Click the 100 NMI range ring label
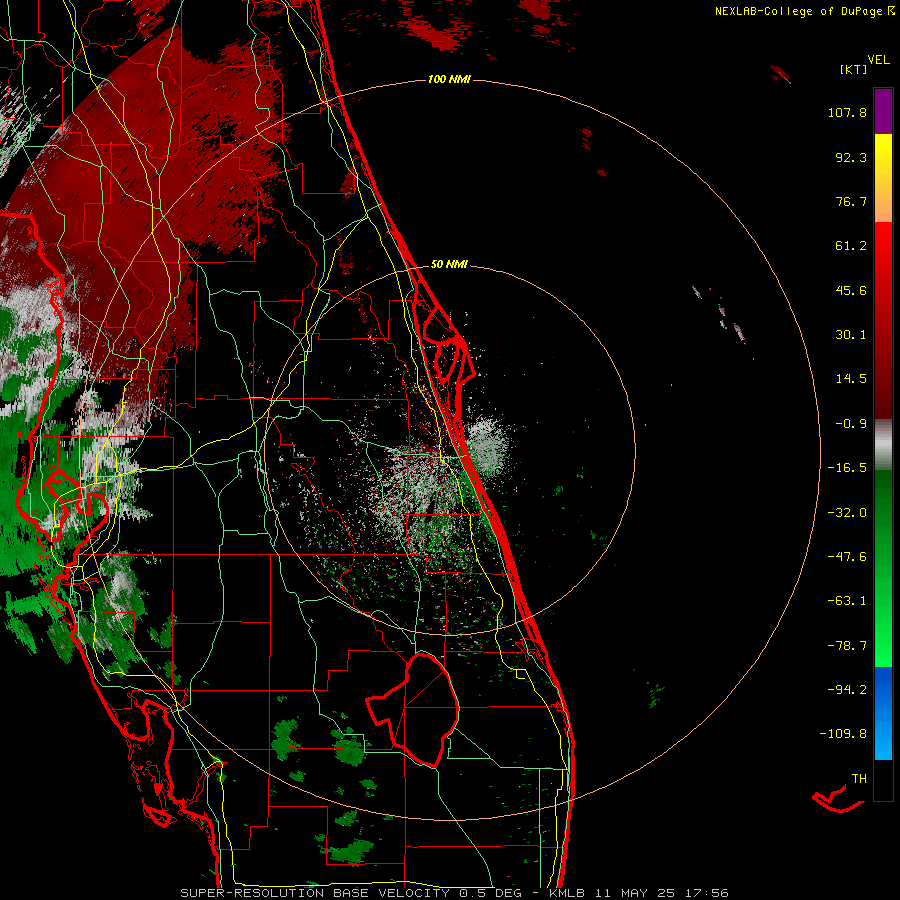The width and height of the screenshot is (900, 900). pyautogui.click(x=449, y=79)
